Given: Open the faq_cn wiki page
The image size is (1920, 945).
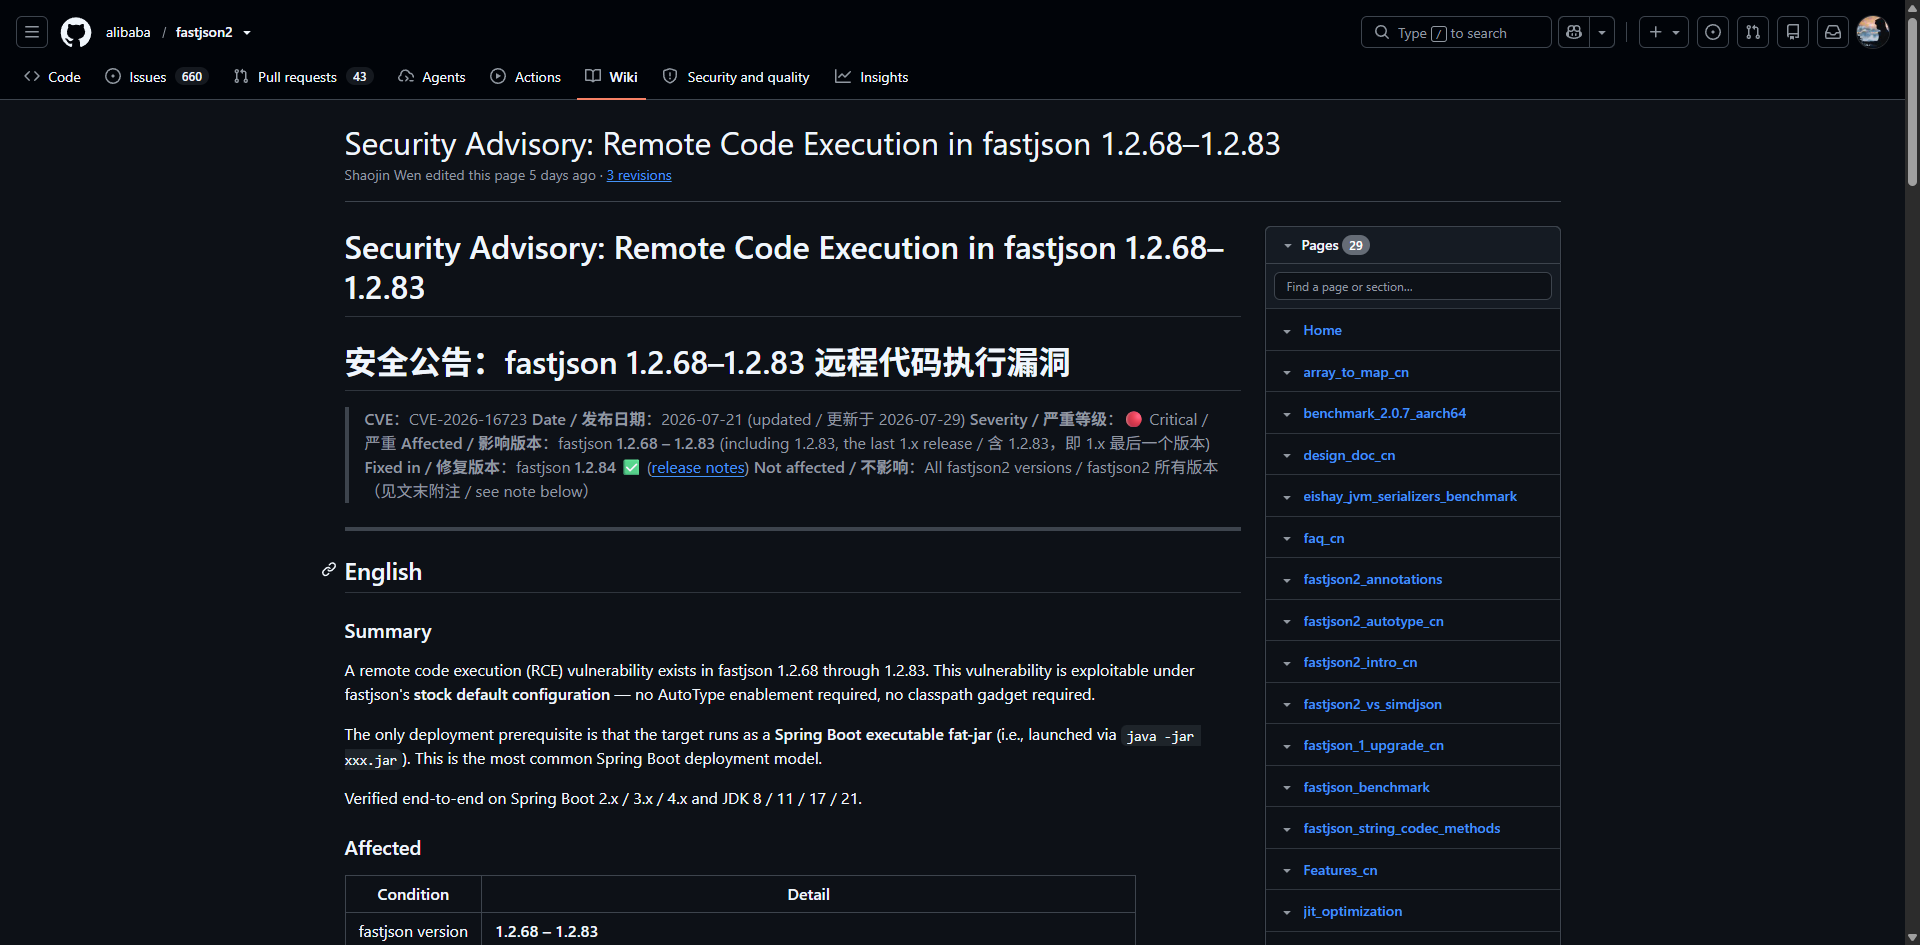Looking at the screenshot, I should pos(1324,539).
